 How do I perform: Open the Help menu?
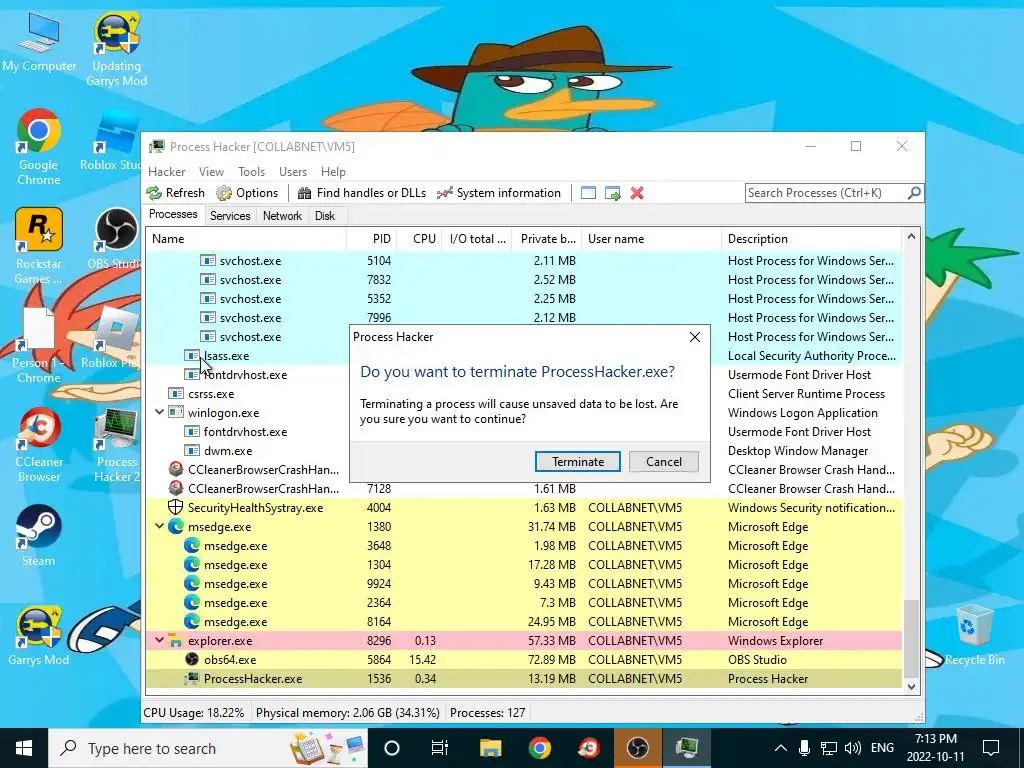[x=333, y=172]
